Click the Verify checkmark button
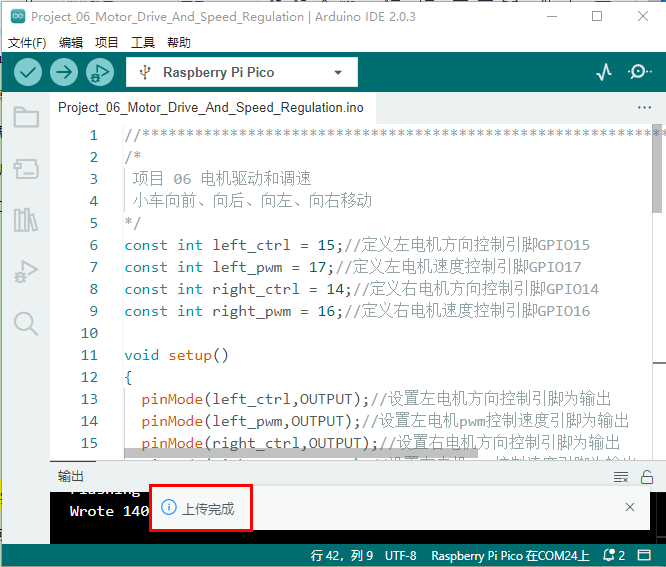666x567 pixels. (x=28, y=72)
